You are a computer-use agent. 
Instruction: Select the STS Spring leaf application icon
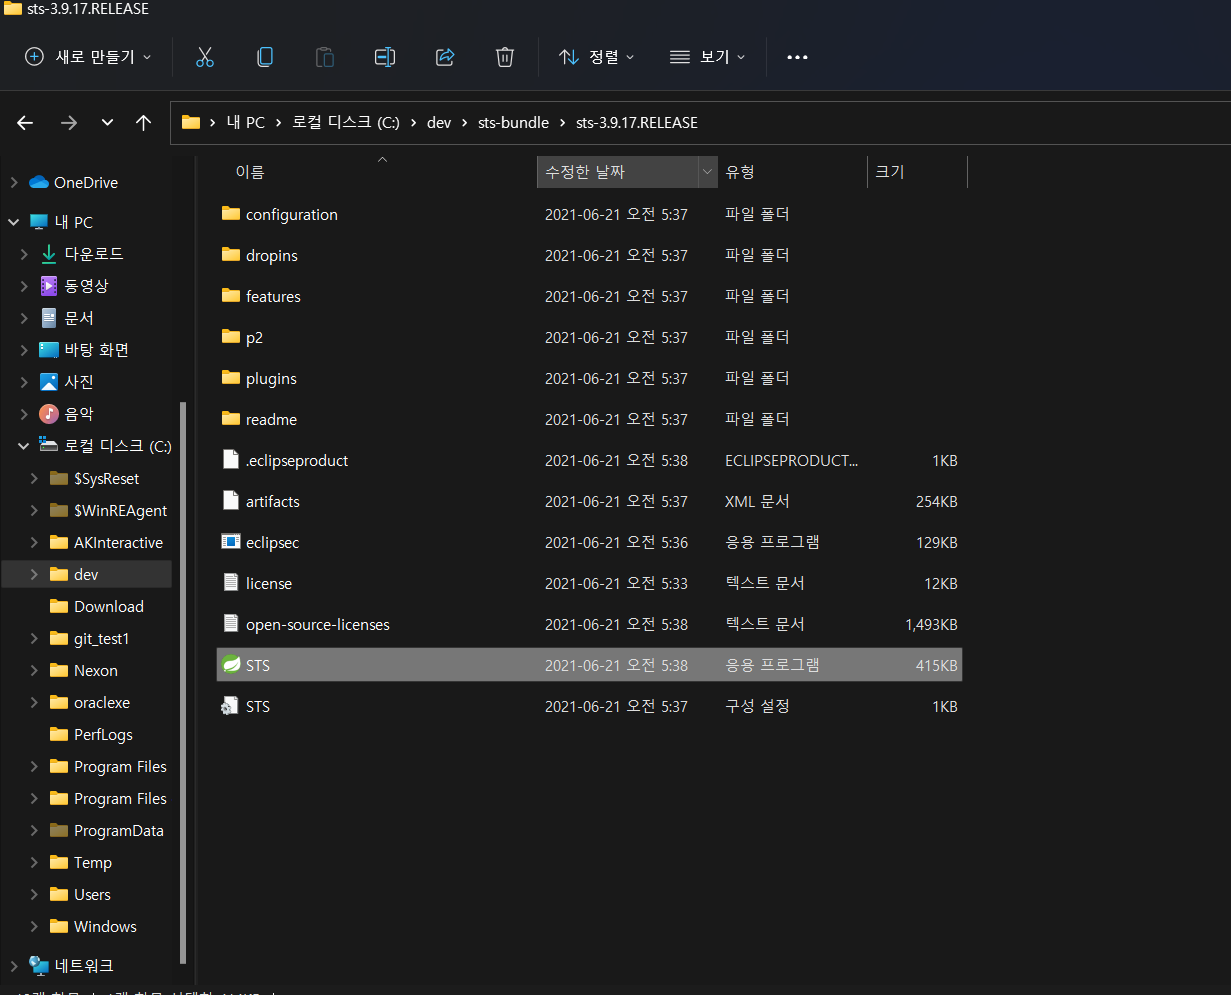[231, 665]
